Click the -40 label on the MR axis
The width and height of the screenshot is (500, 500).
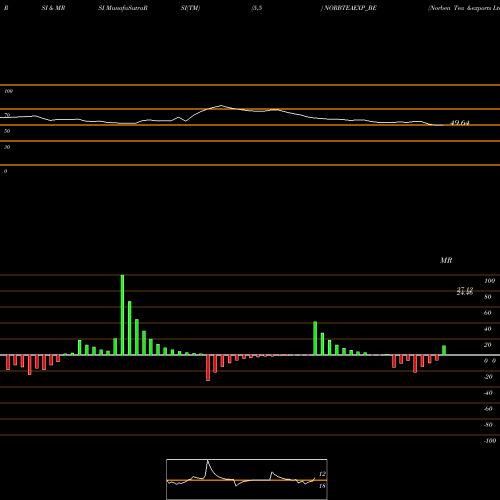(488, 393)
